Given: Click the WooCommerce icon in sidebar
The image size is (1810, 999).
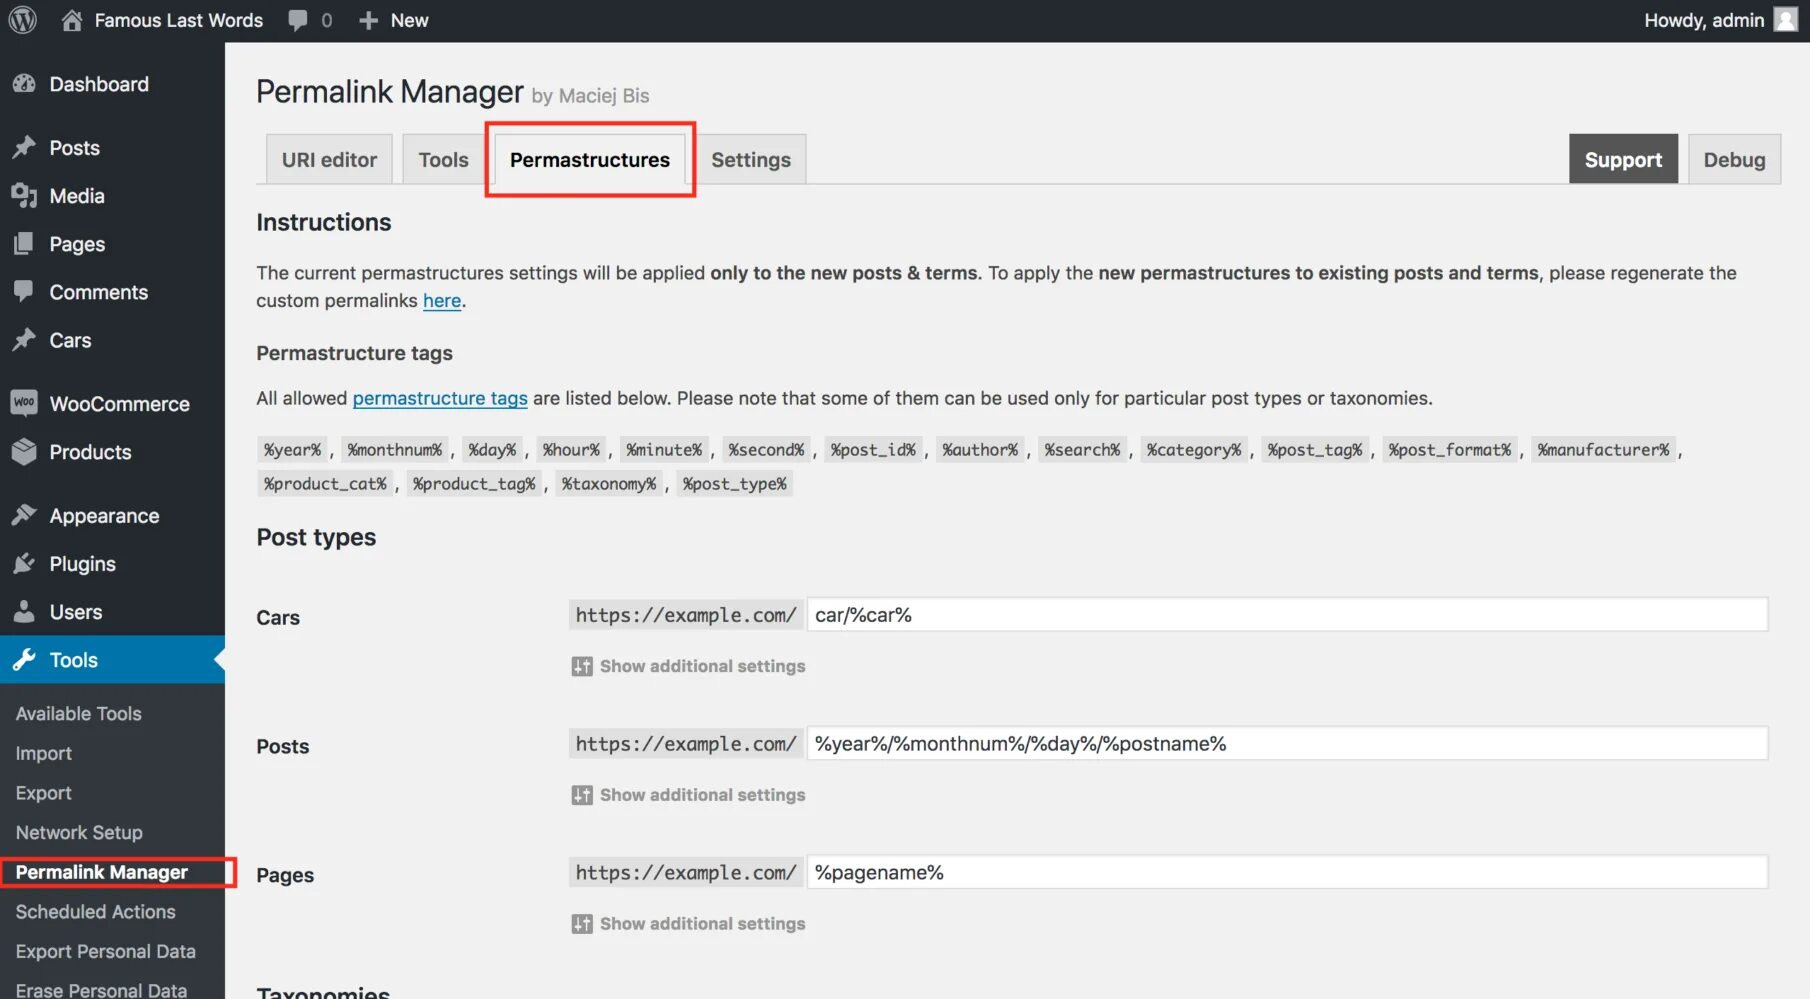Looking at the screenshot, I should pyautogui.click(x=24, y=403).
